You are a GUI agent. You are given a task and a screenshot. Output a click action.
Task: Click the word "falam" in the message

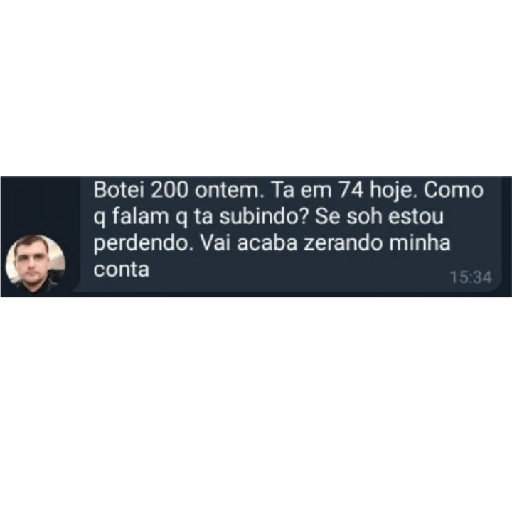(x=141, y=217)
